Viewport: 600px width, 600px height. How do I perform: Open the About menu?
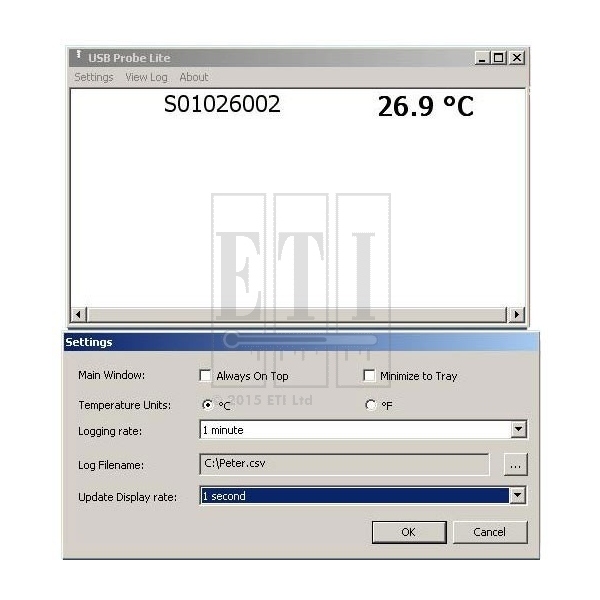[194, 77]
